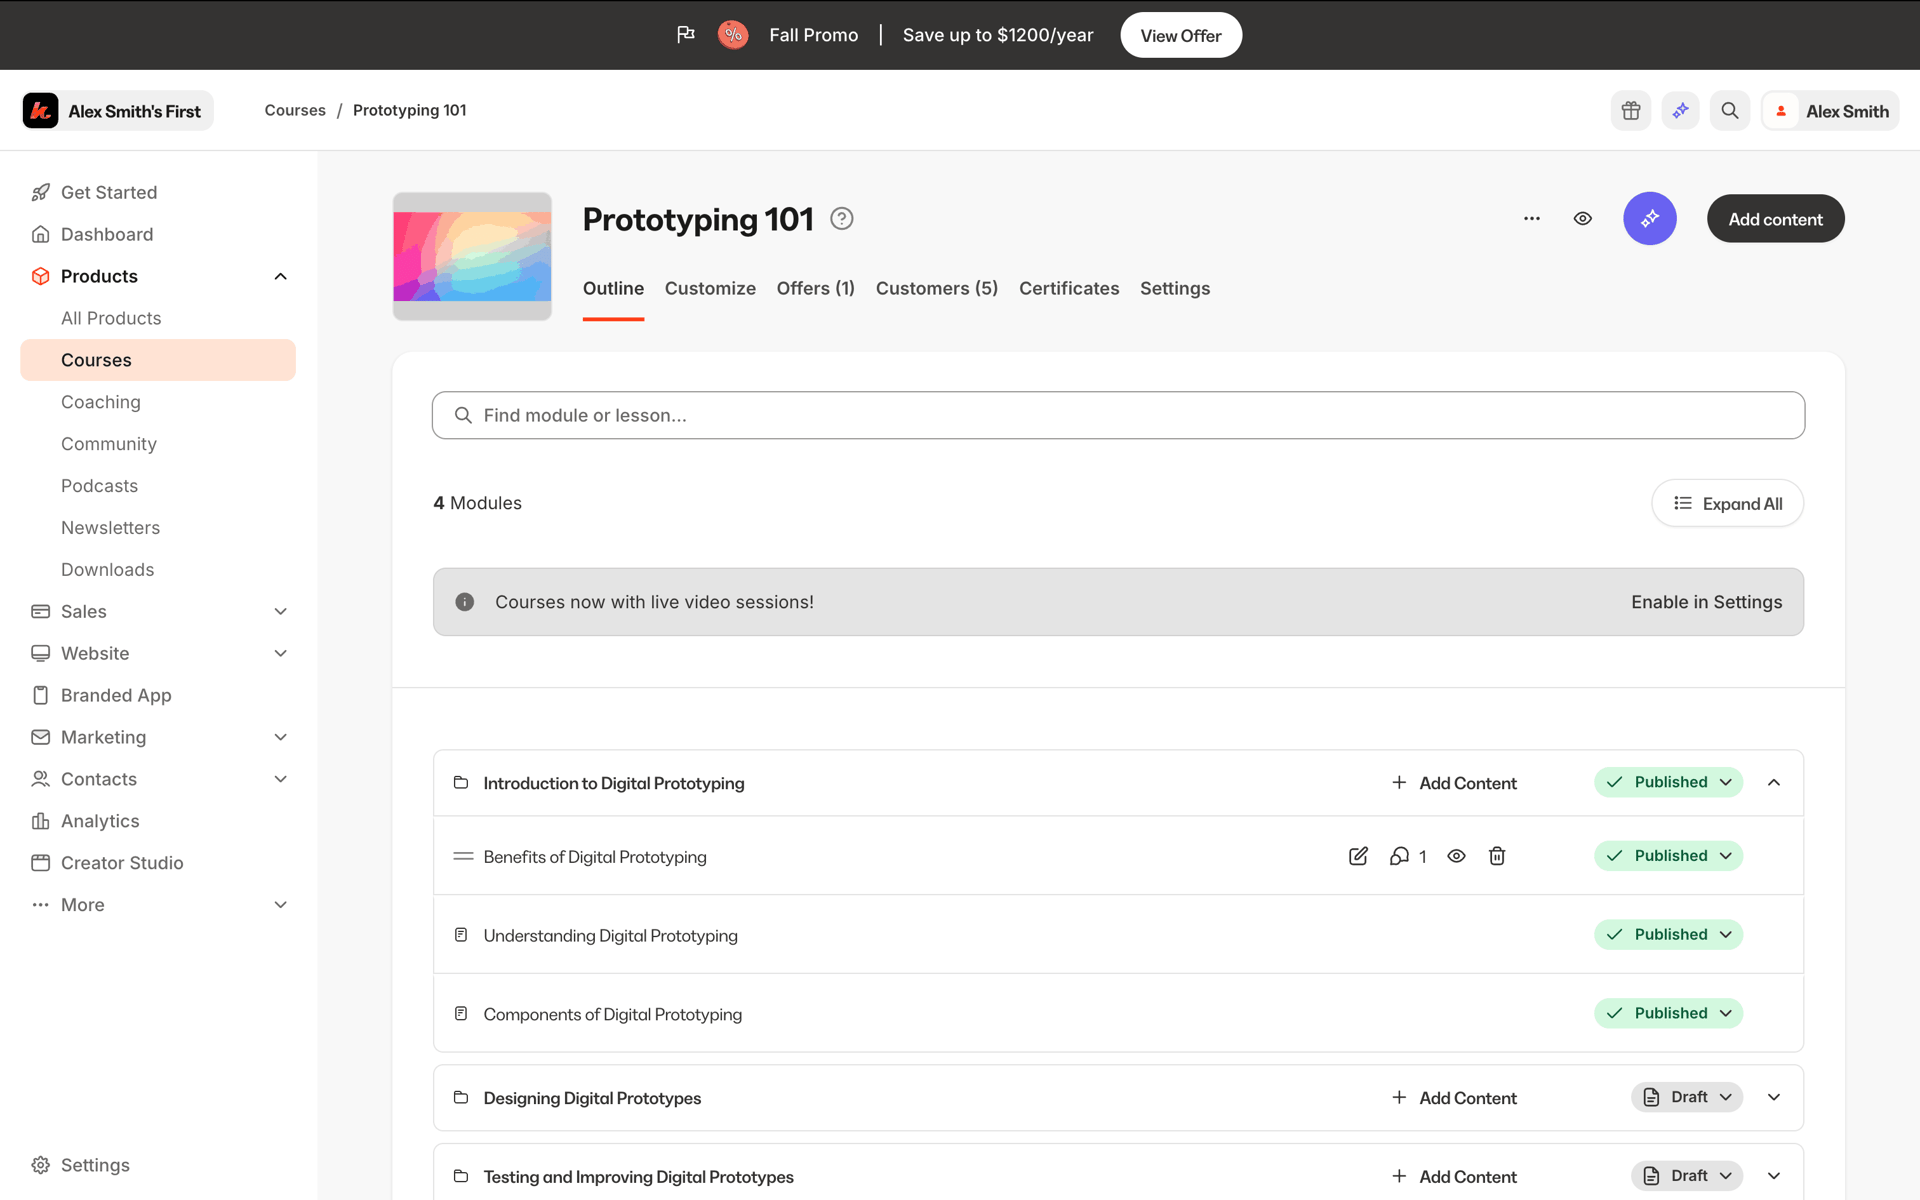Click the gift icon in top bar
Viewport: 1920px width, 1200px height.
pos(1631,111)
